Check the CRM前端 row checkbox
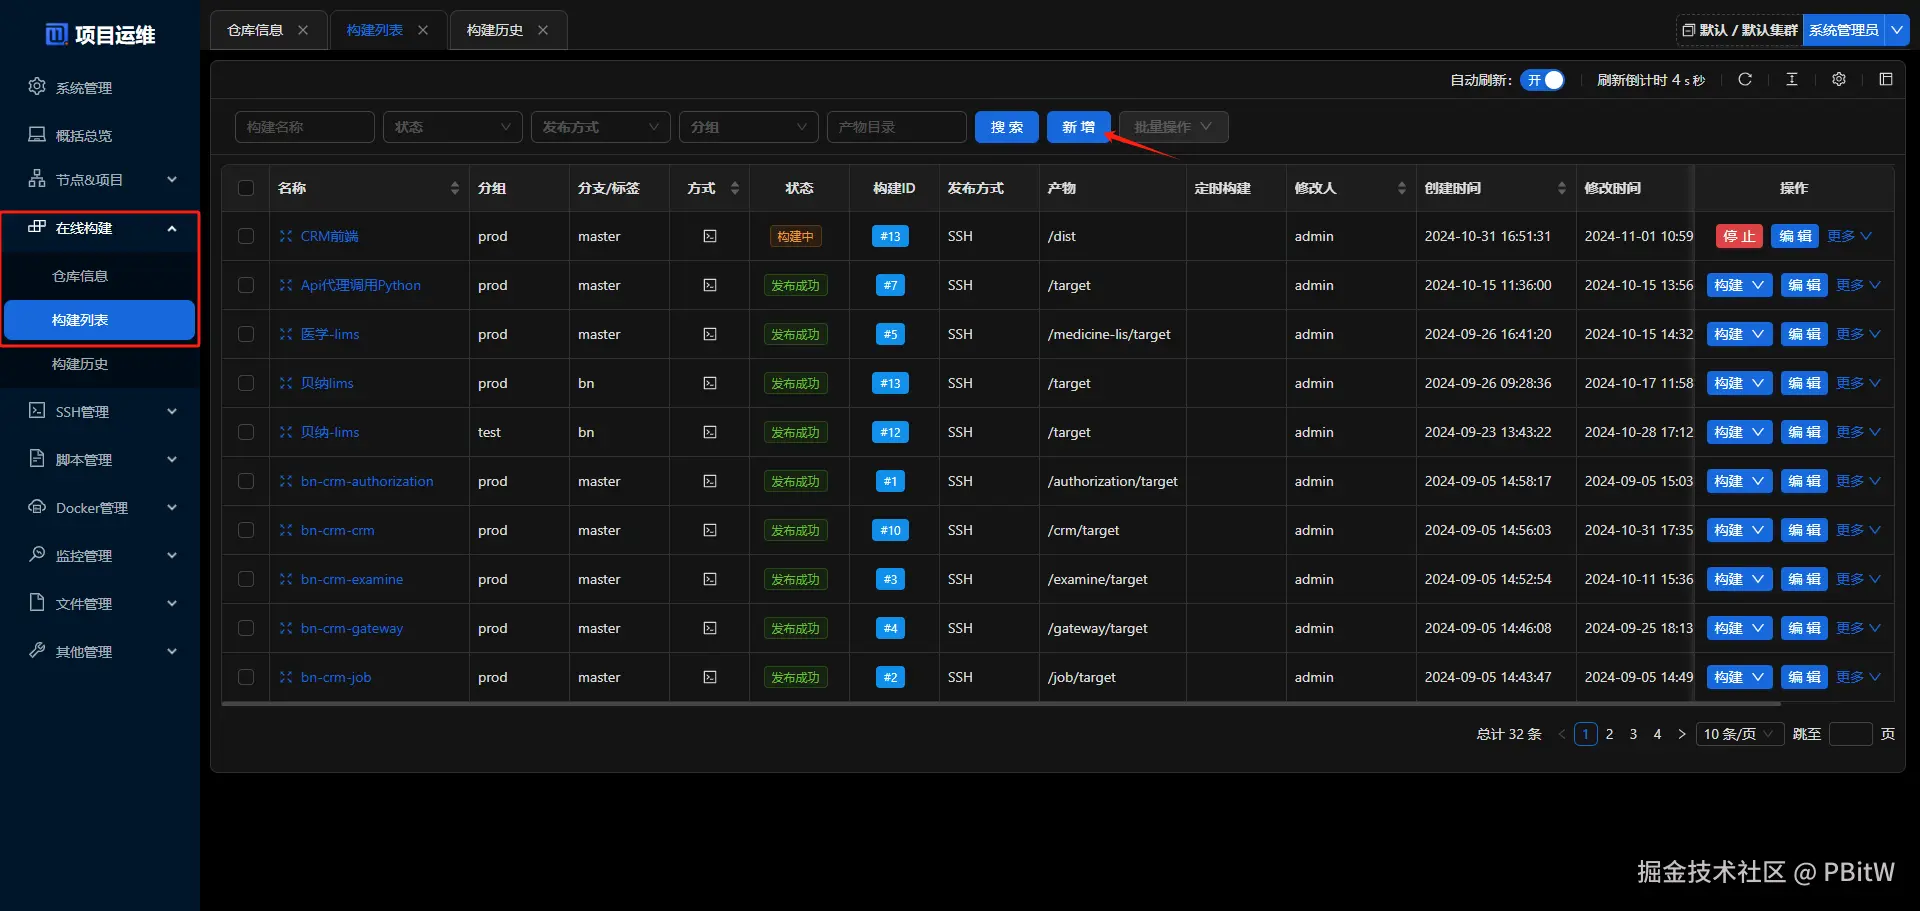Image resolution: width=1920 pixels, height=911 pixels. [246, 236]
